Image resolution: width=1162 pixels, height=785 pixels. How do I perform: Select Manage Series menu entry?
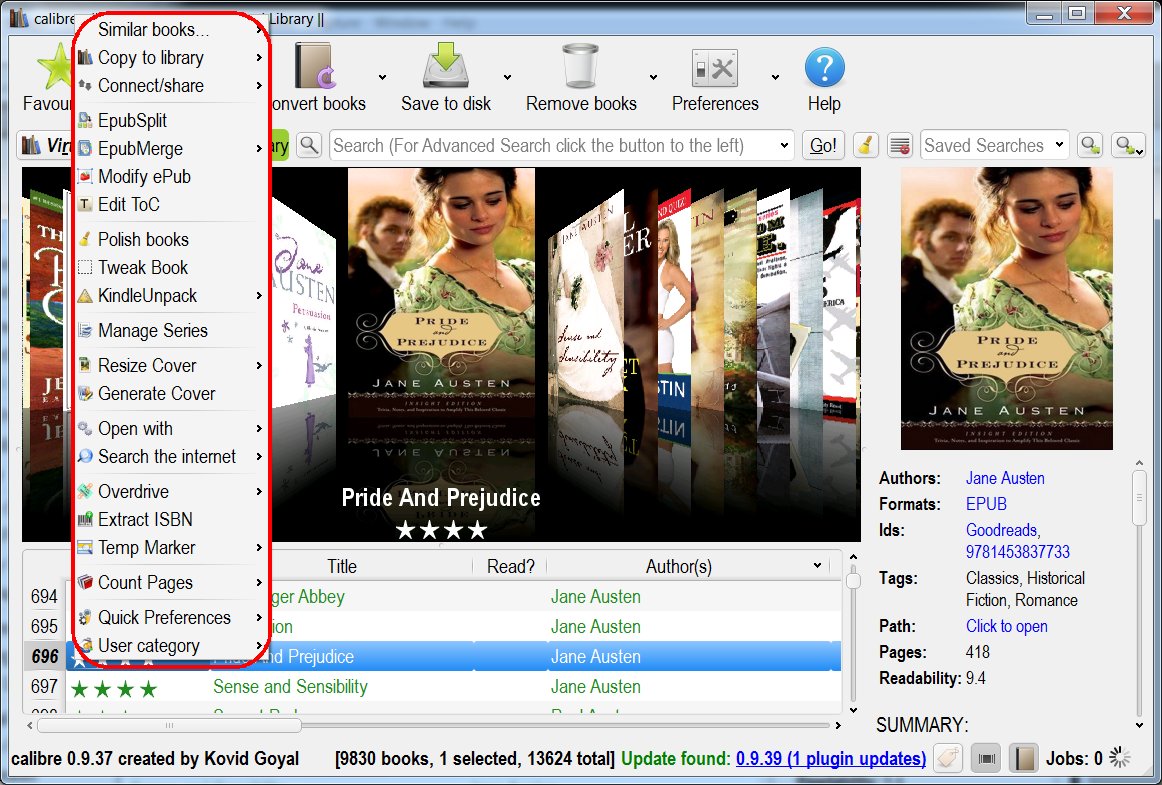click(170, 331)
